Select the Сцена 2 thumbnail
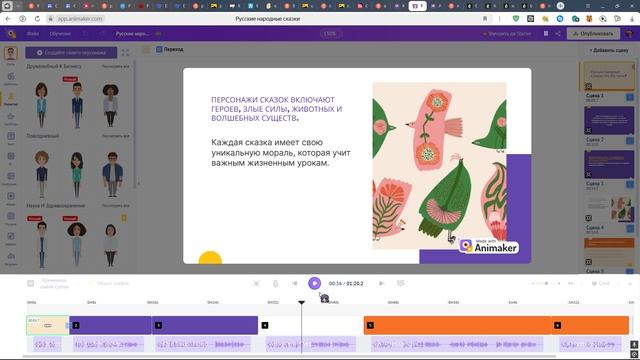The image size is (640, 360). 609,120
